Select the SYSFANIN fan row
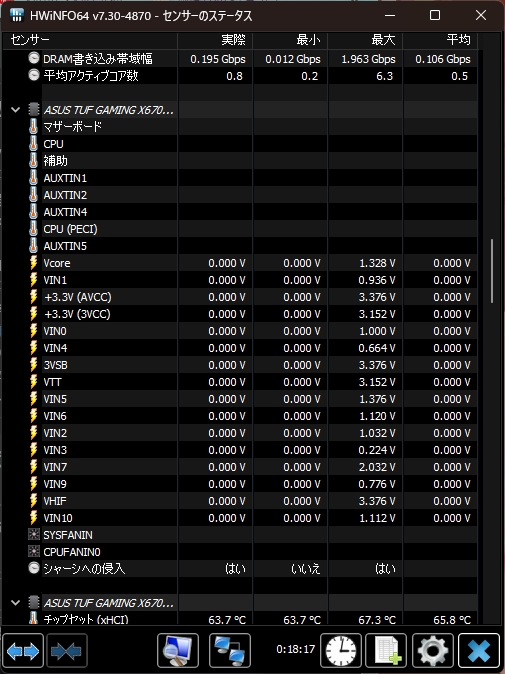The width and height of the screenshot is (505, 674). 241,535
